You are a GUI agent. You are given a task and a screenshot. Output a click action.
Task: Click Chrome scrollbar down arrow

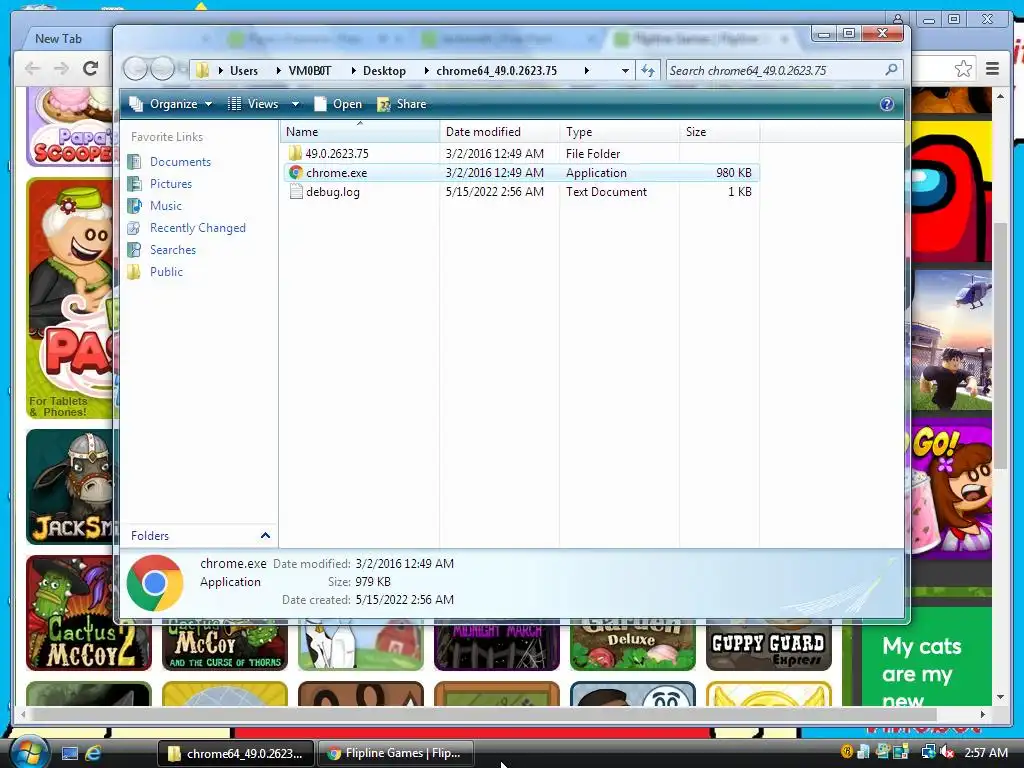tap(1000, 697)
